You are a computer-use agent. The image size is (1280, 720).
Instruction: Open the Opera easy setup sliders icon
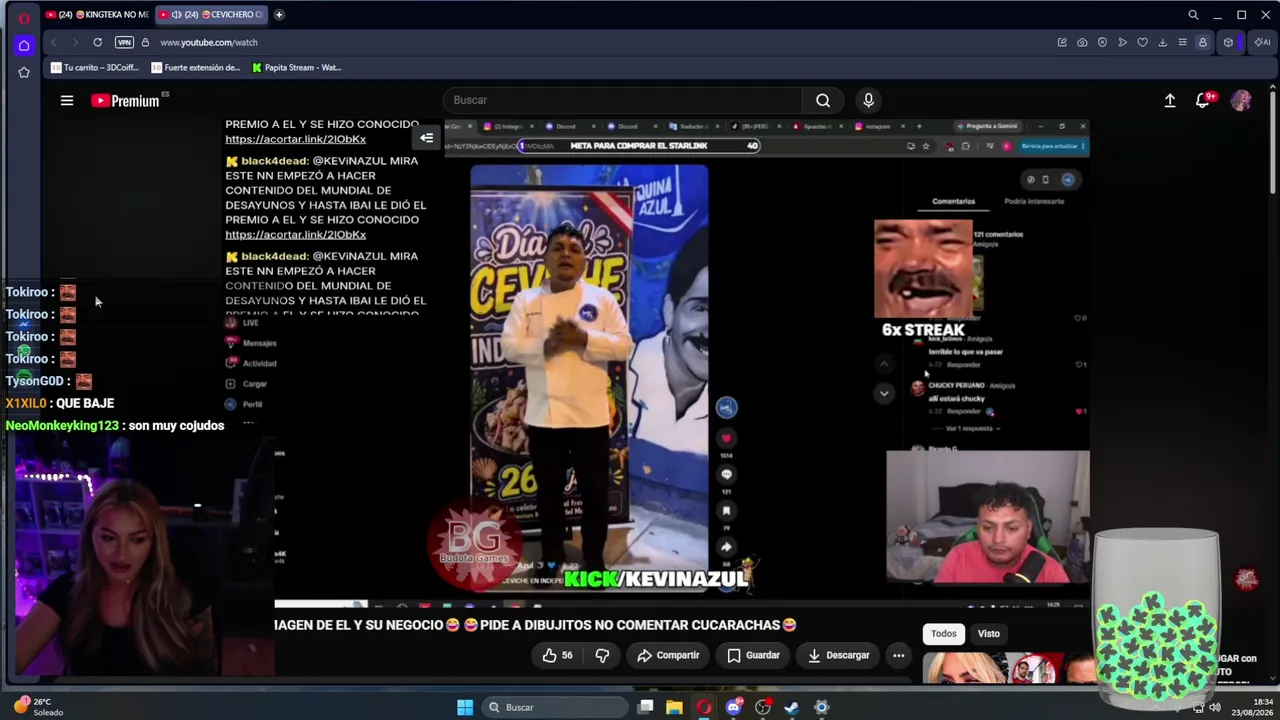coord(1182,42)
